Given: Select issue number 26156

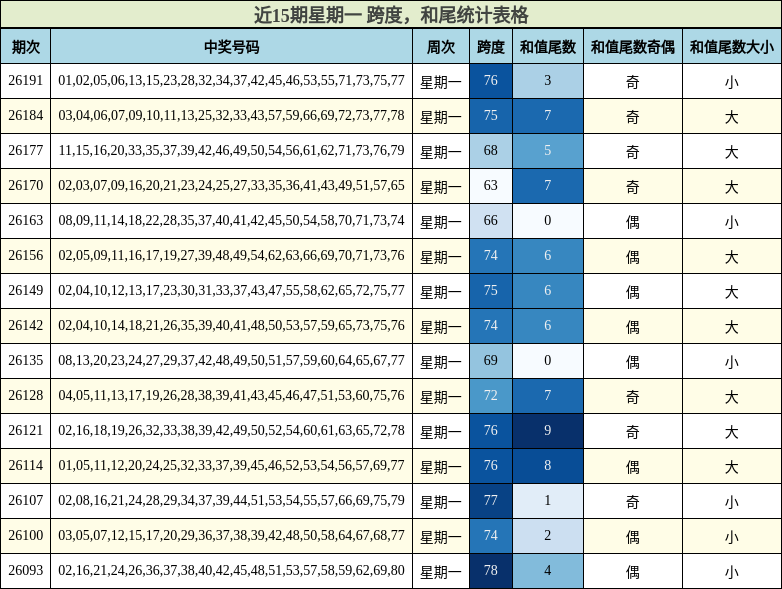Looking at the screenshot, I should [25, 255].
